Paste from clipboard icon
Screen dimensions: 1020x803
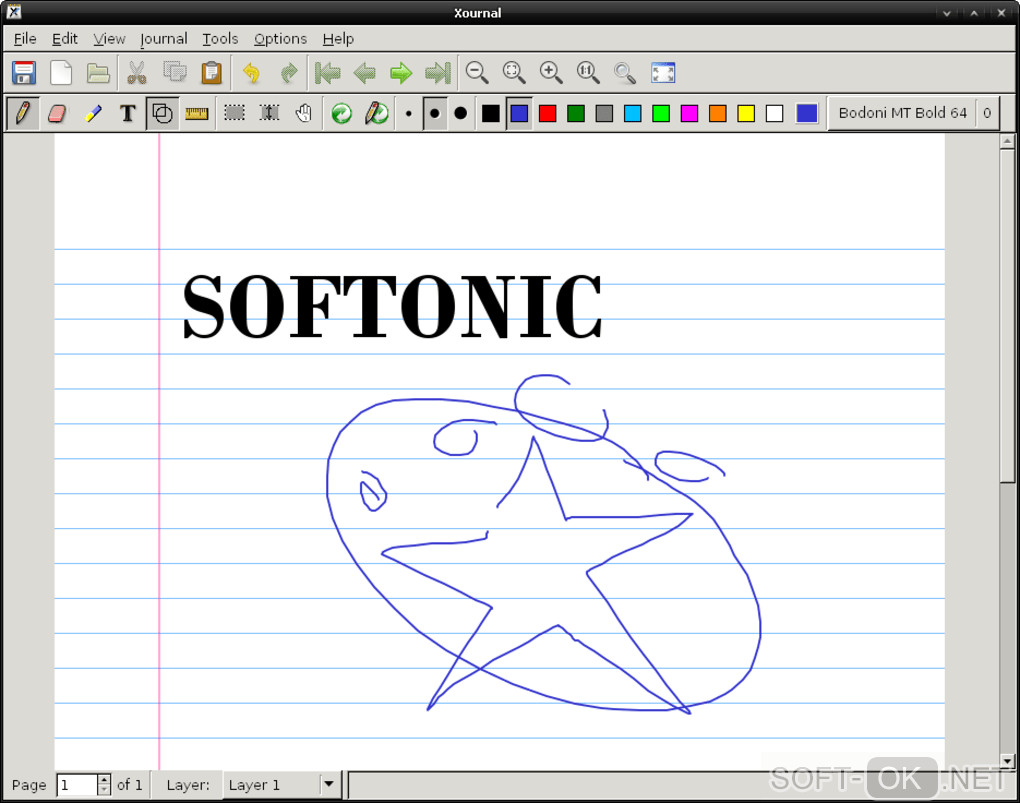(211, 73)
